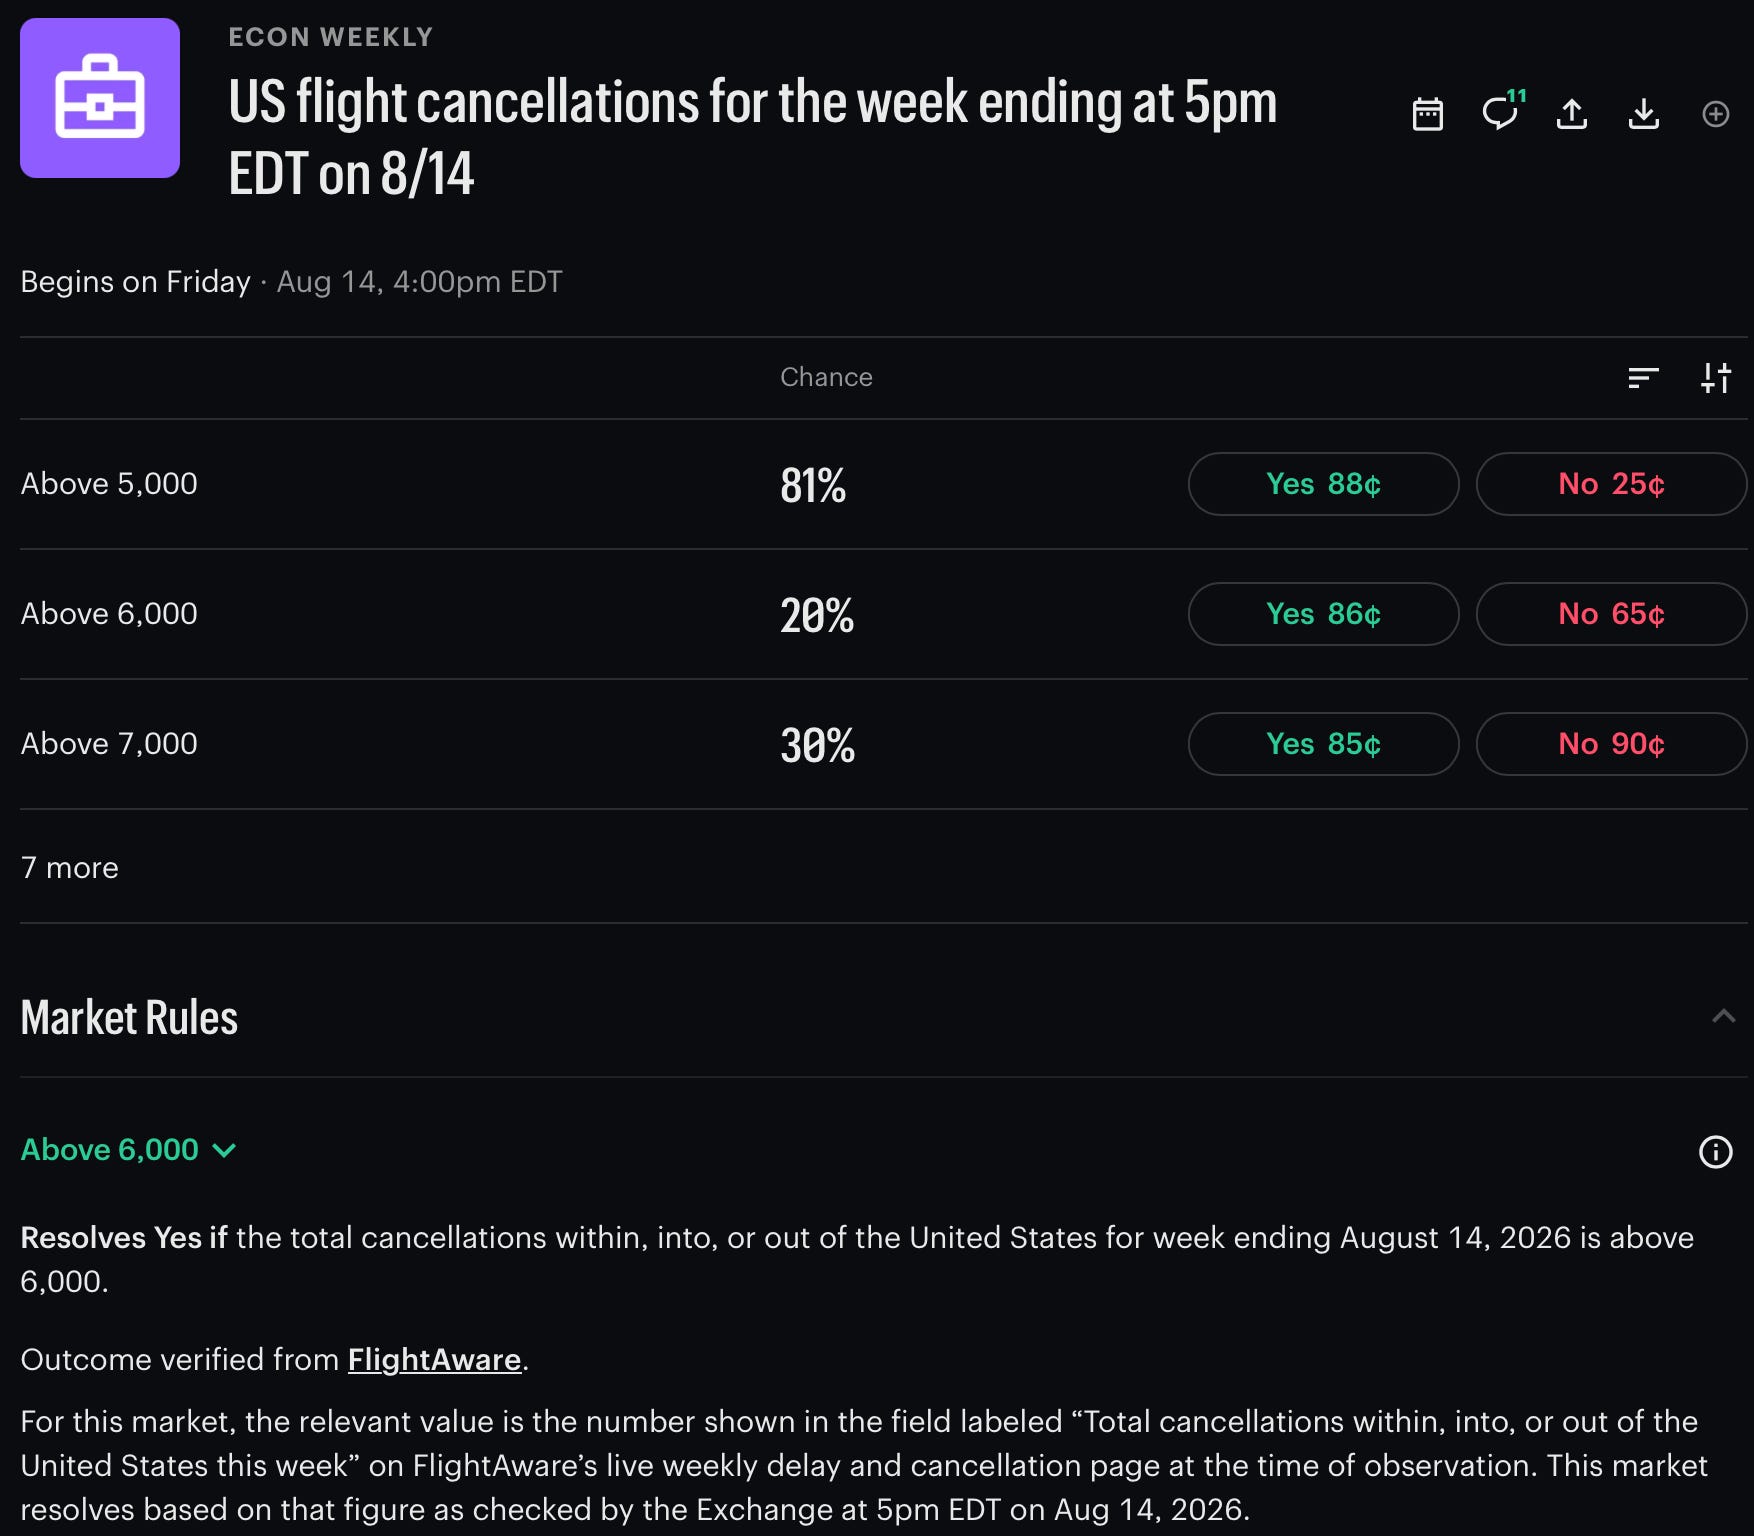Select No 90¢ for Above 7,000

[1611, 744]
